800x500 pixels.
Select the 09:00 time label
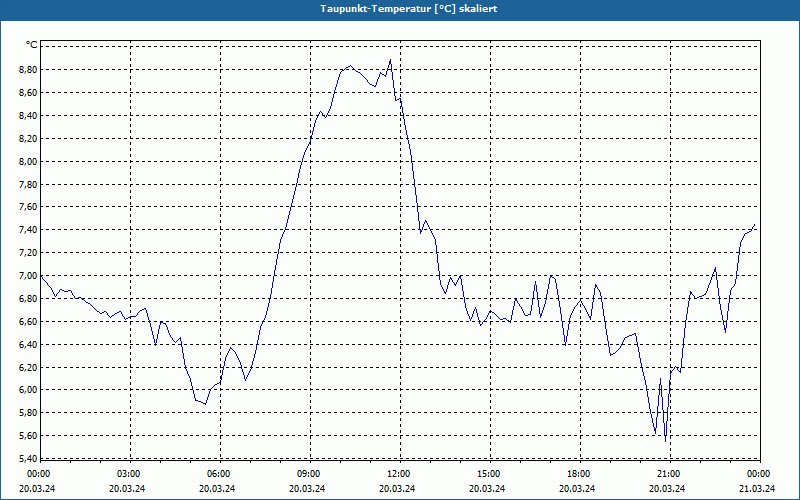(310, 473)
